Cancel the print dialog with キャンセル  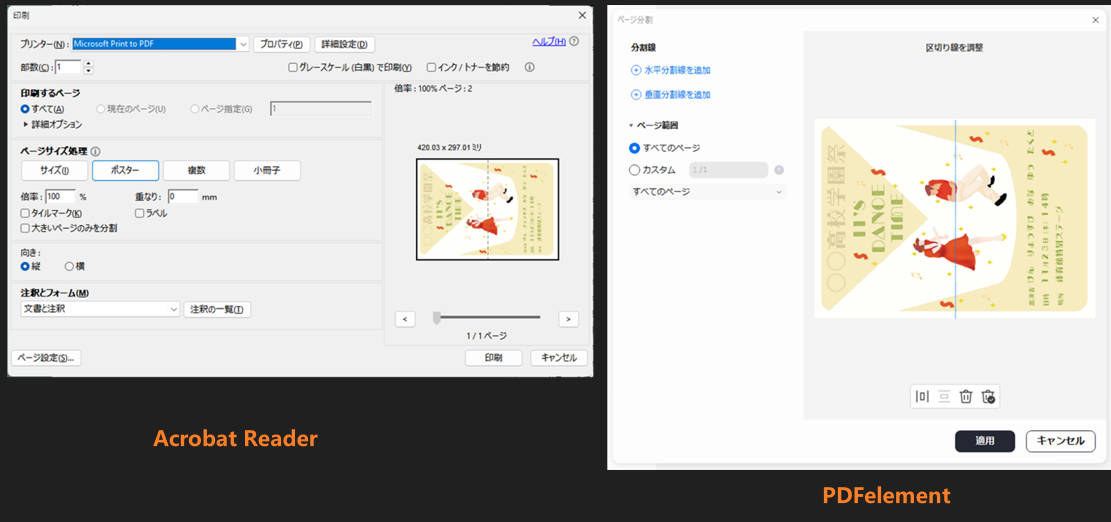[x=558, y=358]
